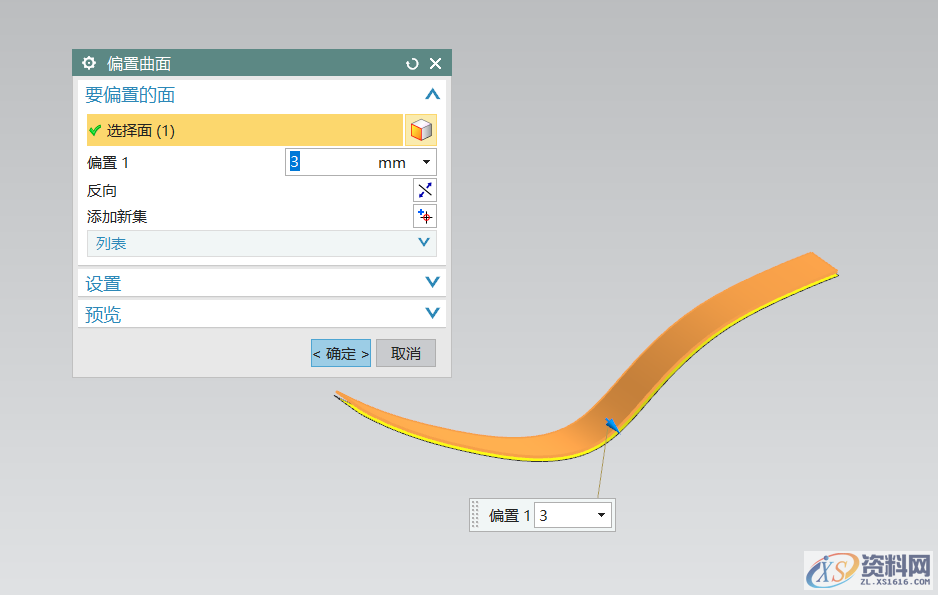Click the 反向 reverse direction icon
The height and width of the screenshot is (595, 938).
425,190
